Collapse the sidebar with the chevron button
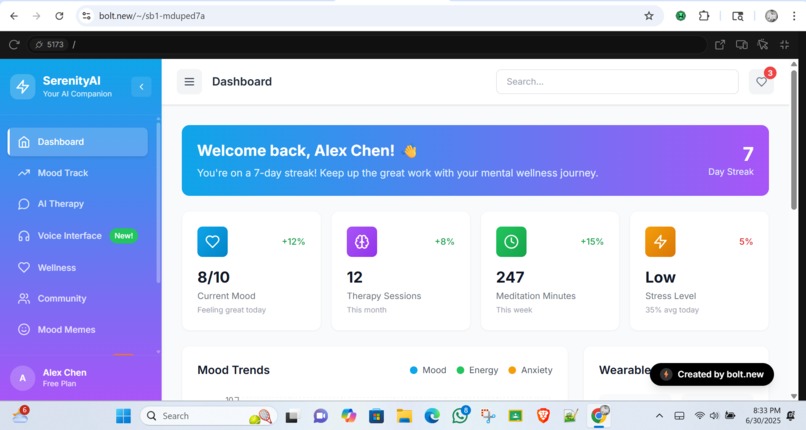This screenshot has width=806, height=430. (x=141, y=86)
